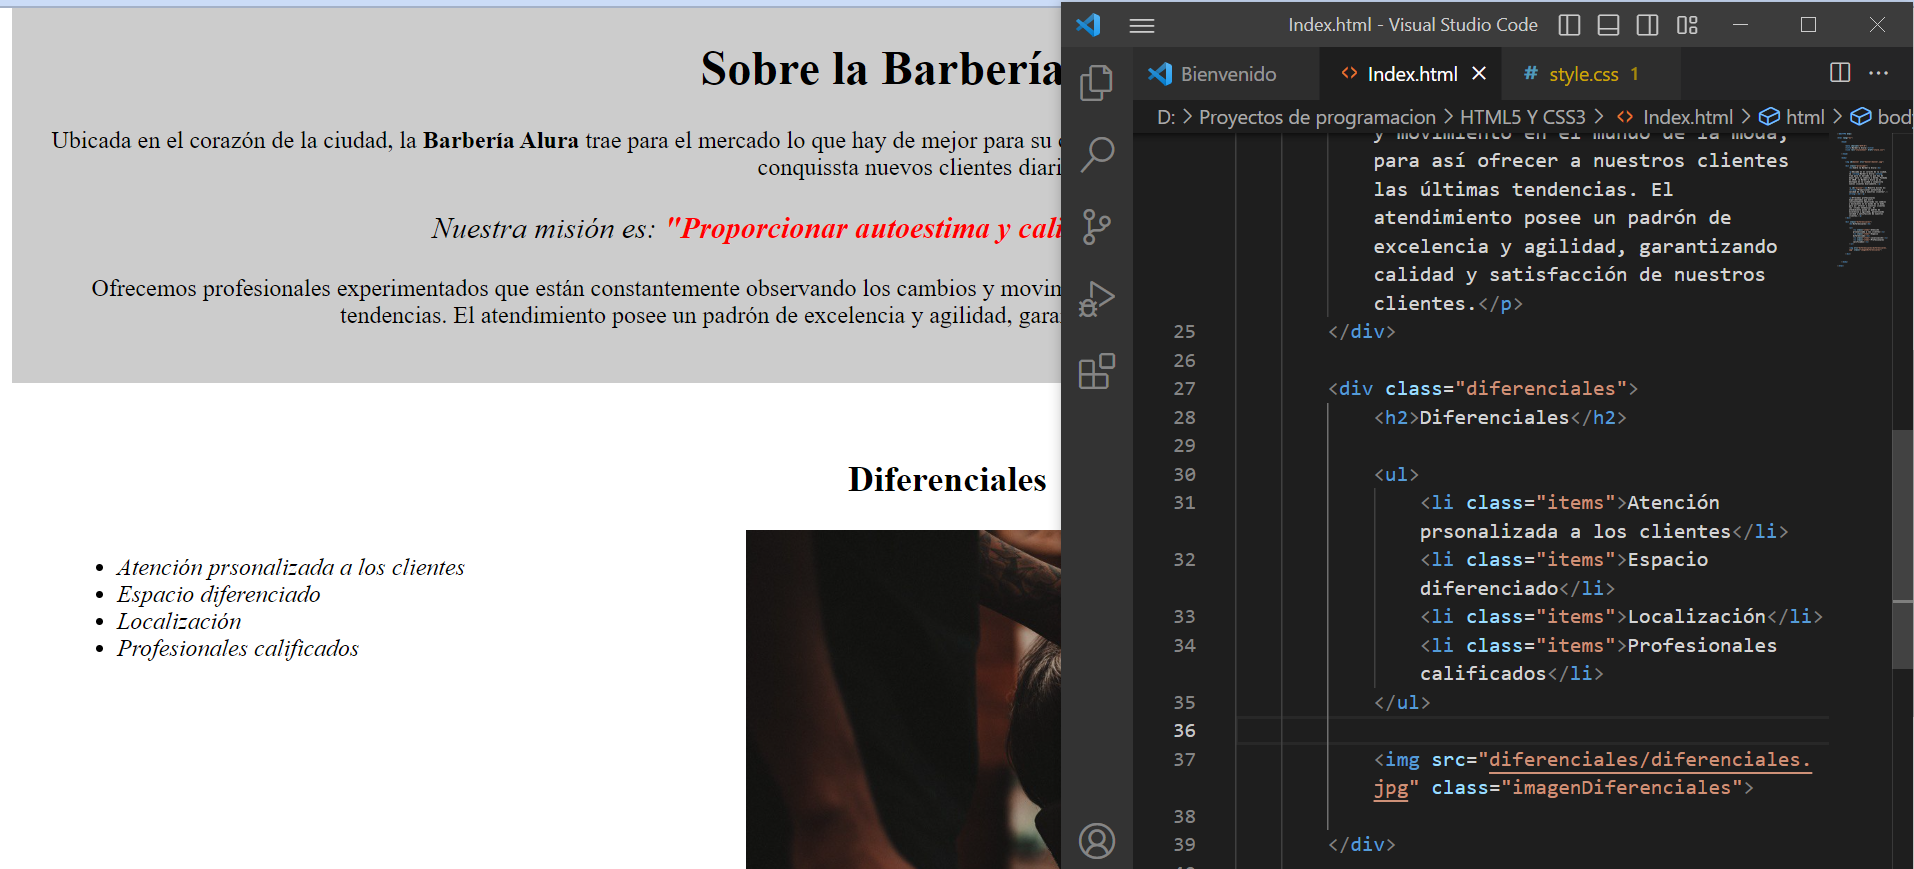Viewport: 1914px width, 869px height.
Task: Open the Extensions view
Action: coord(1096,371)
